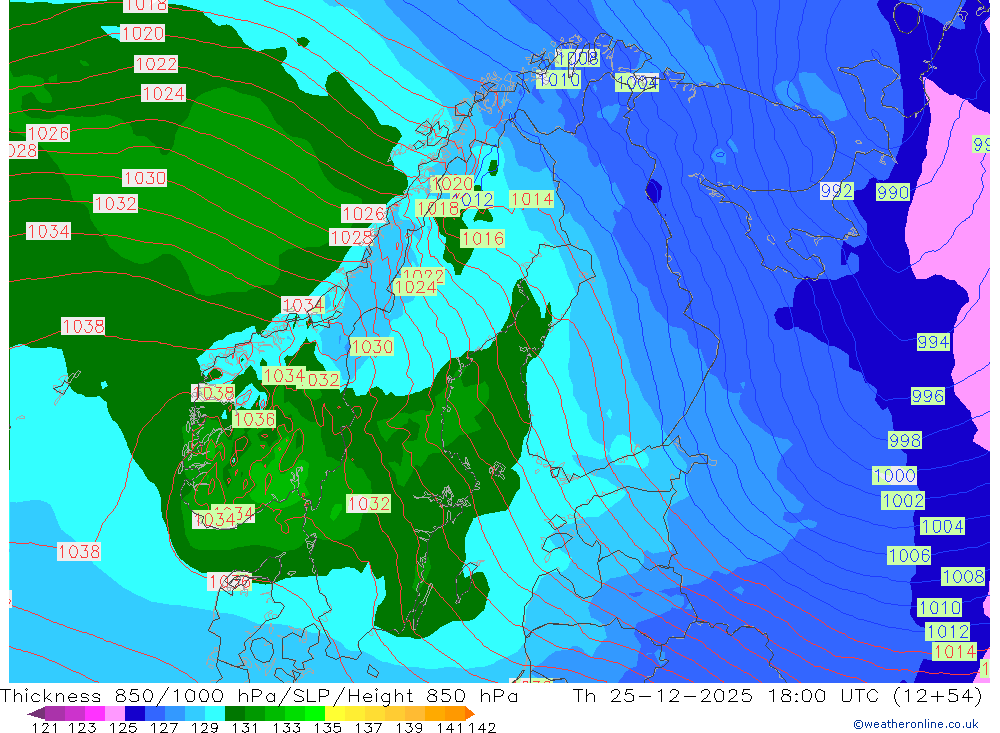The height and width of the screenshot is (733, 1000).
Task: Click the cyan swatch in thickness legend
Action: point(215,713)
